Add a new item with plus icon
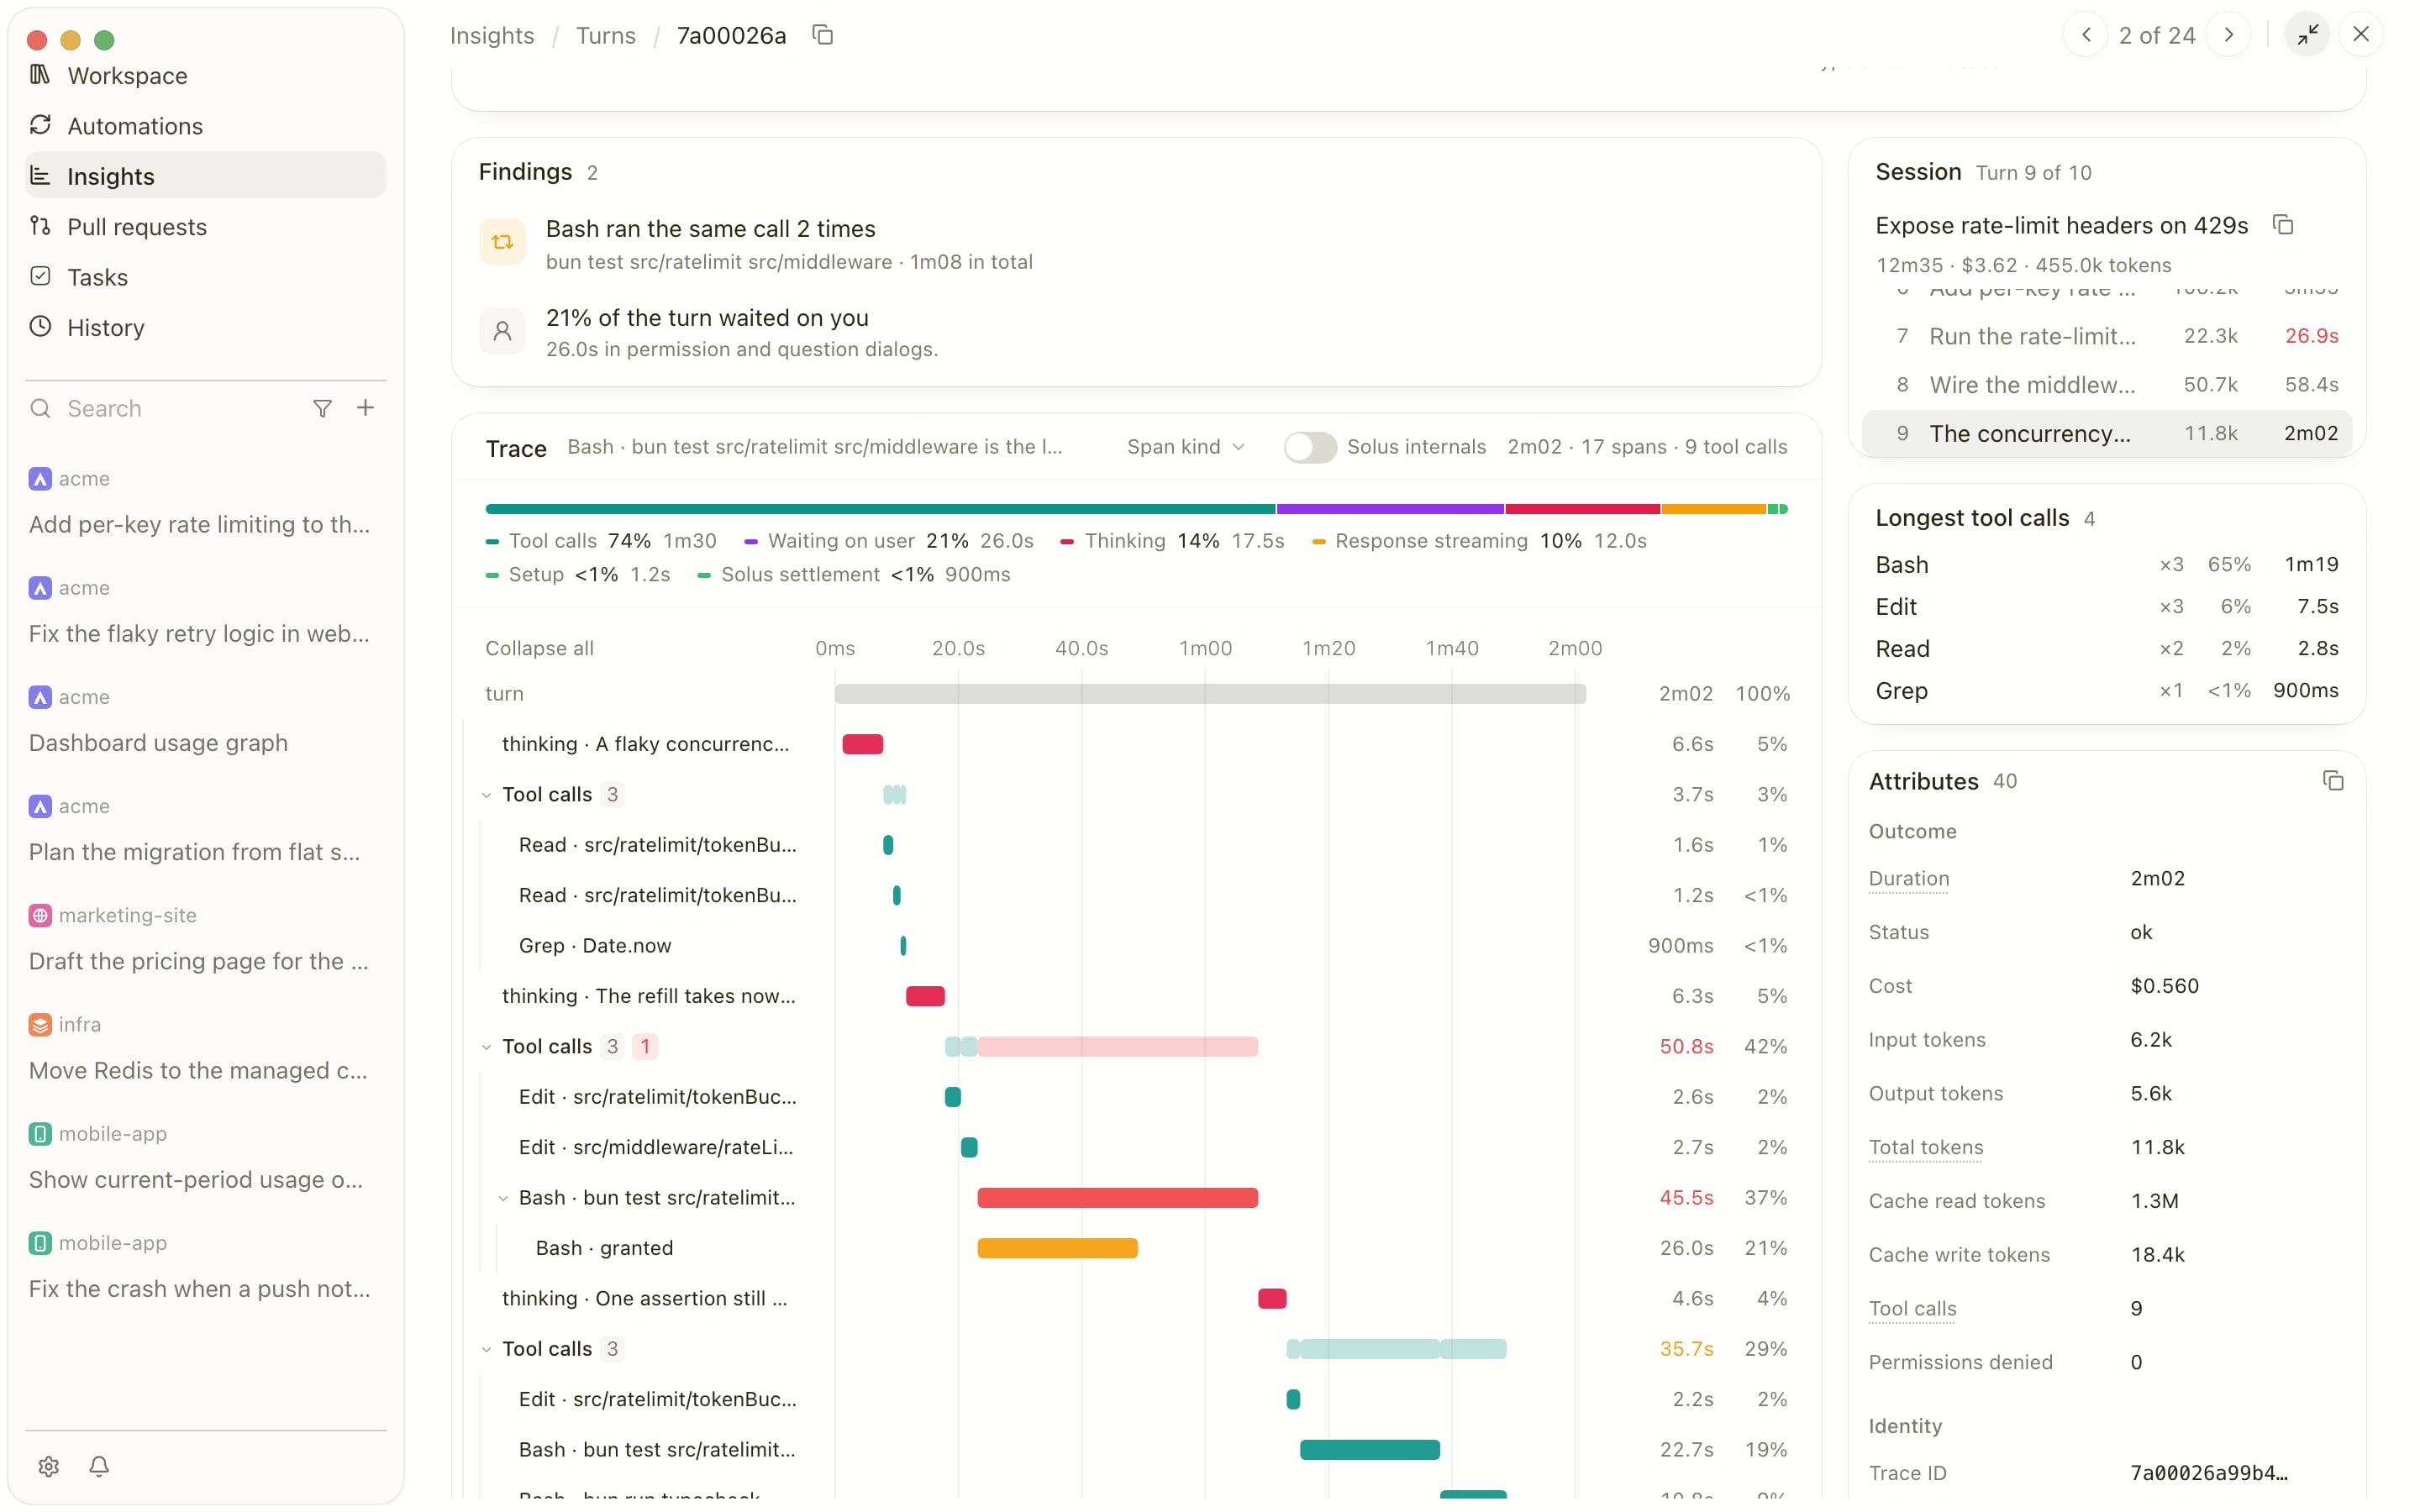Viewport: 2420px width, 1512px height. (x=366, y=408)
